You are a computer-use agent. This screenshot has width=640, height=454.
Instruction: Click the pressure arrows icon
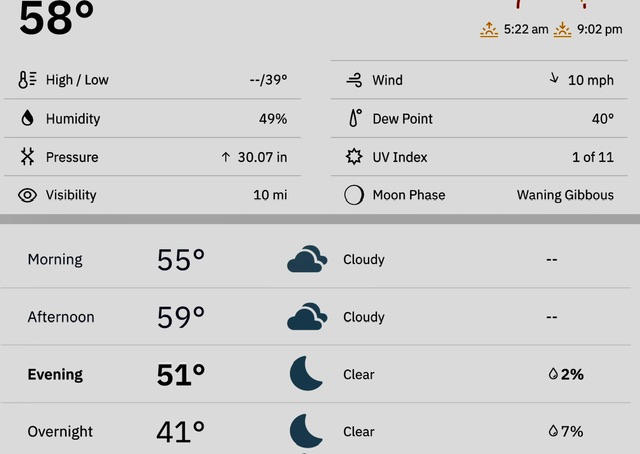[27, 157]
